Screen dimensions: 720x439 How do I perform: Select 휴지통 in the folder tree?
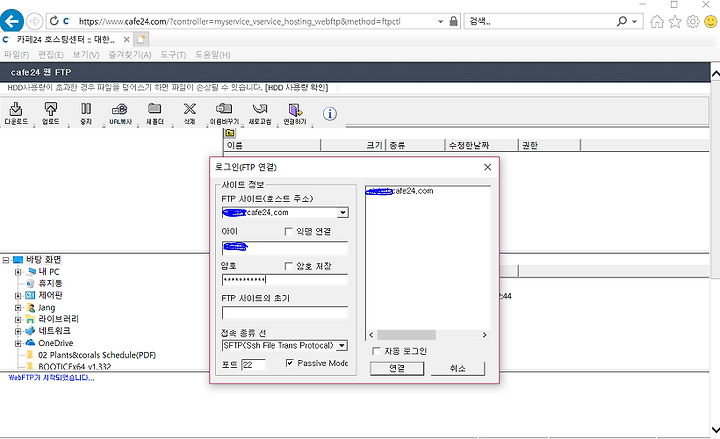pyautogui.click(x=50, y=283)
